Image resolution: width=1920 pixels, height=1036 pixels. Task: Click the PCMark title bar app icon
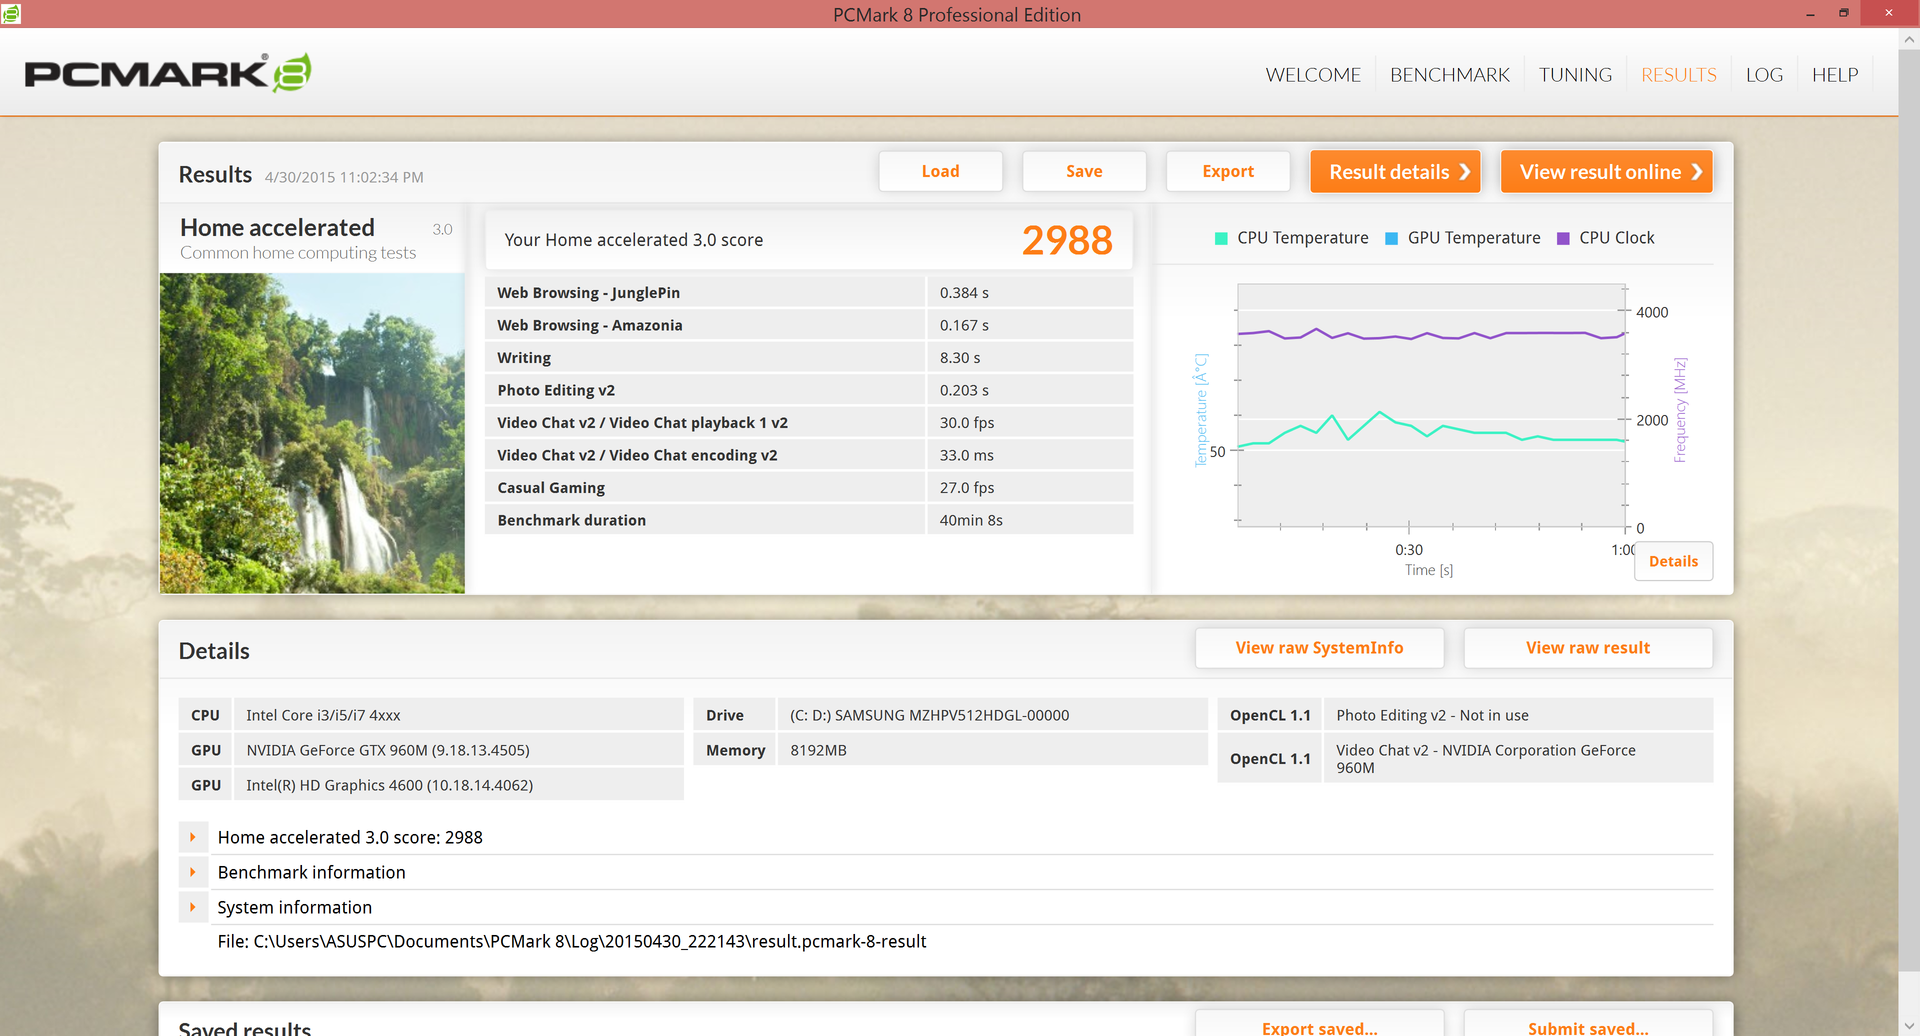[11, 13]
